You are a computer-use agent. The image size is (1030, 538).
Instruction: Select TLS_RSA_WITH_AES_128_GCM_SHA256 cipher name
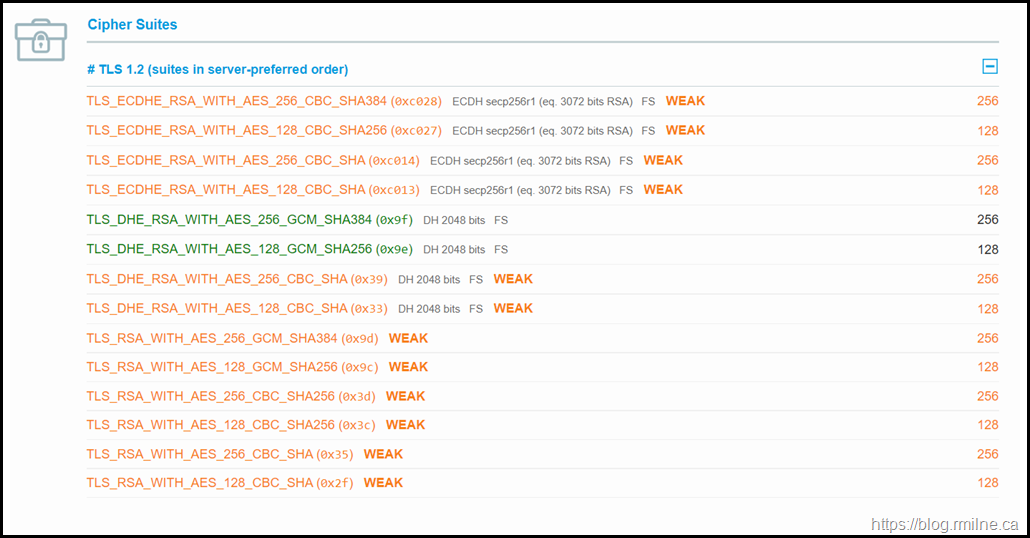coord(212,367)
